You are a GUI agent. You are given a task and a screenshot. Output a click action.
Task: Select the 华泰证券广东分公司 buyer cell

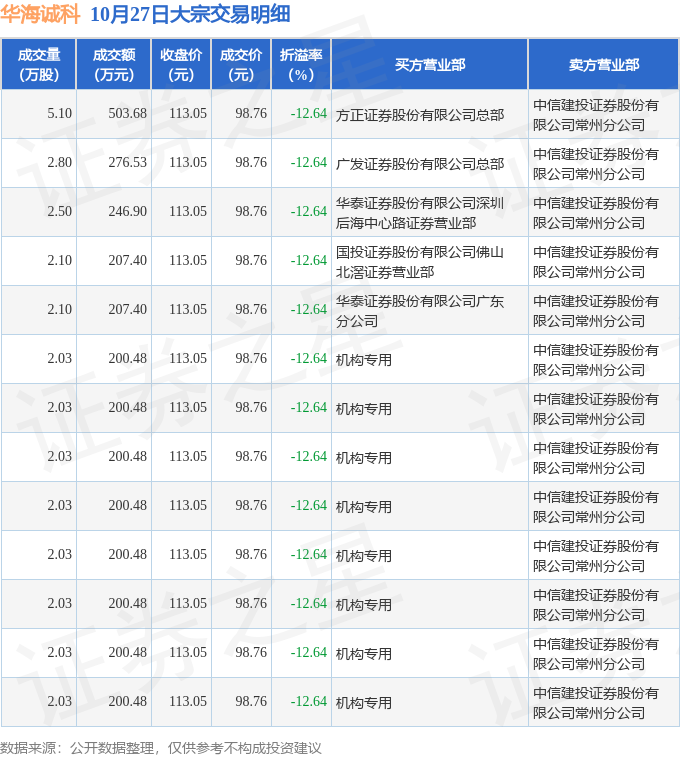click(420, 310)
